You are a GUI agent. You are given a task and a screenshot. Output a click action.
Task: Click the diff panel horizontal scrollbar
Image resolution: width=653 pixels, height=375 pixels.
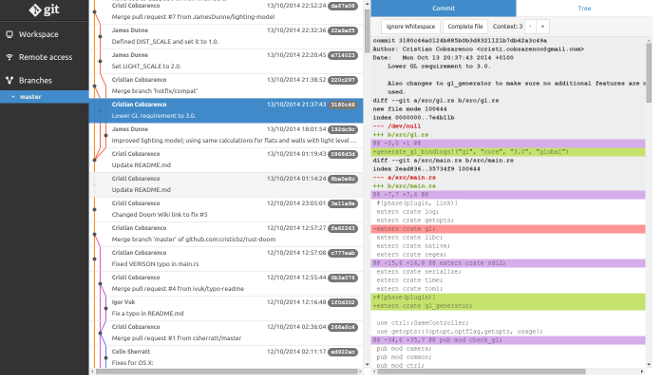tap(481, 371)
